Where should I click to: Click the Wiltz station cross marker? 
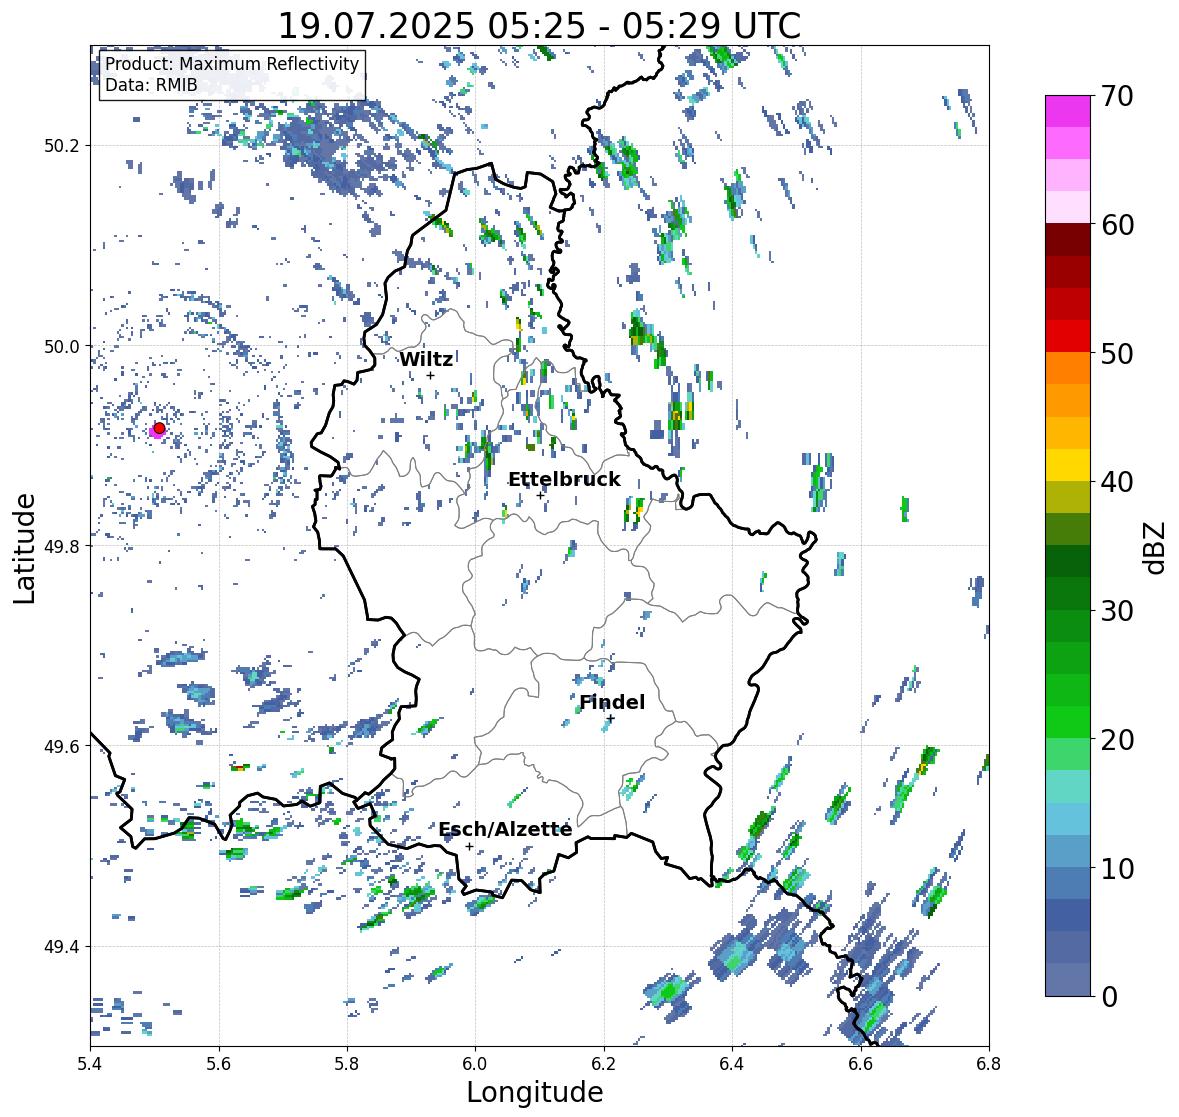click(x=430, y=375)
